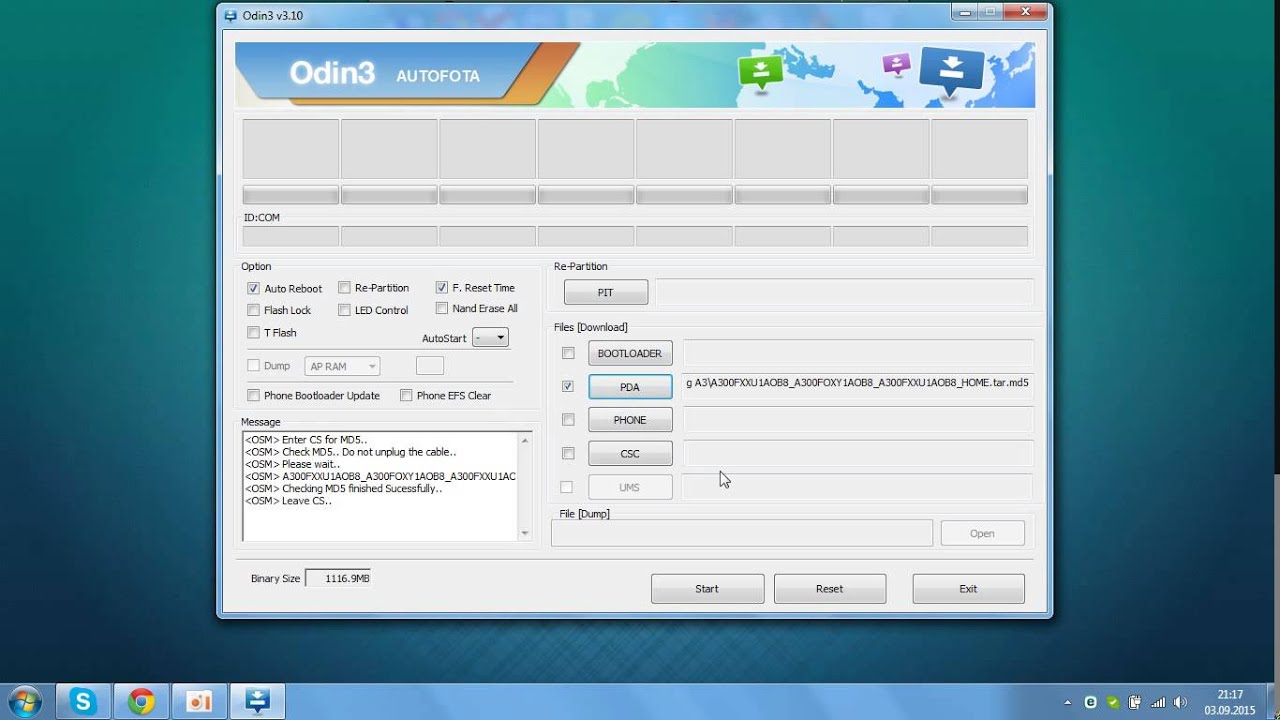Untick the PDA file checkbox
The width and height of the screenshot is (1280, 720).
568,386
